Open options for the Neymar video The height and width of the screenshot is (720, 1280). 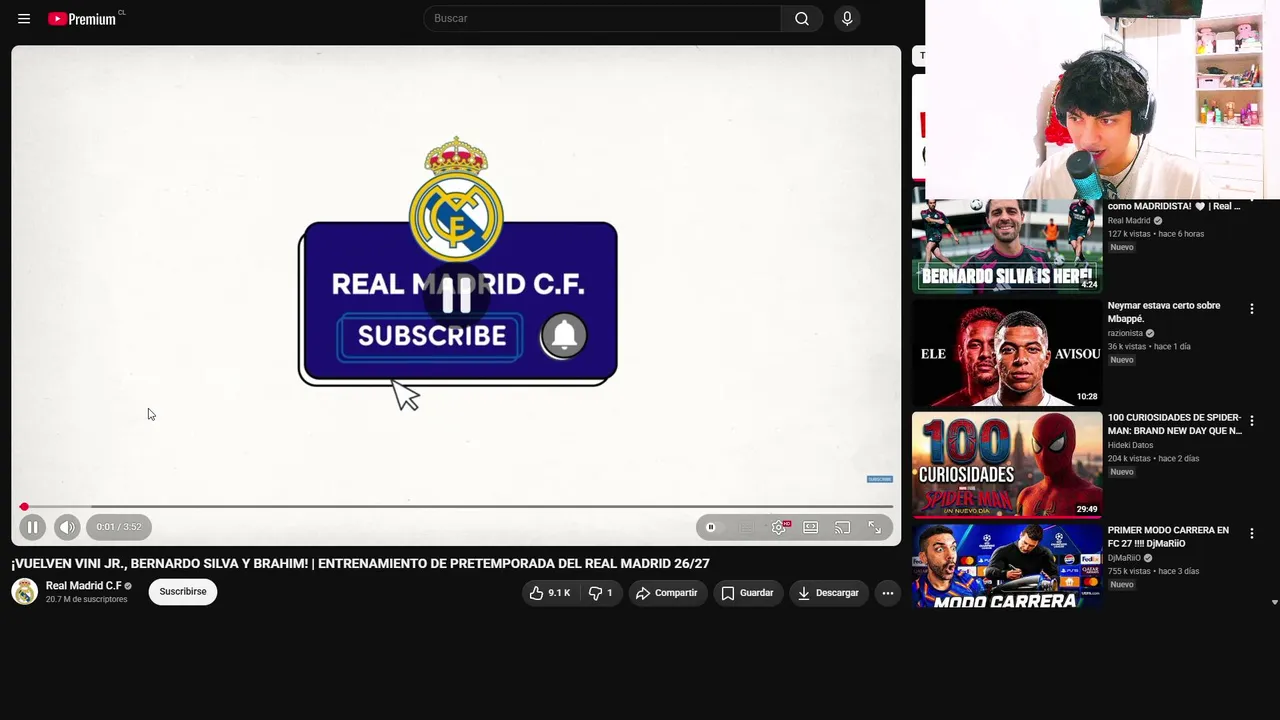pyautogui.click(x=1251, y=309)
